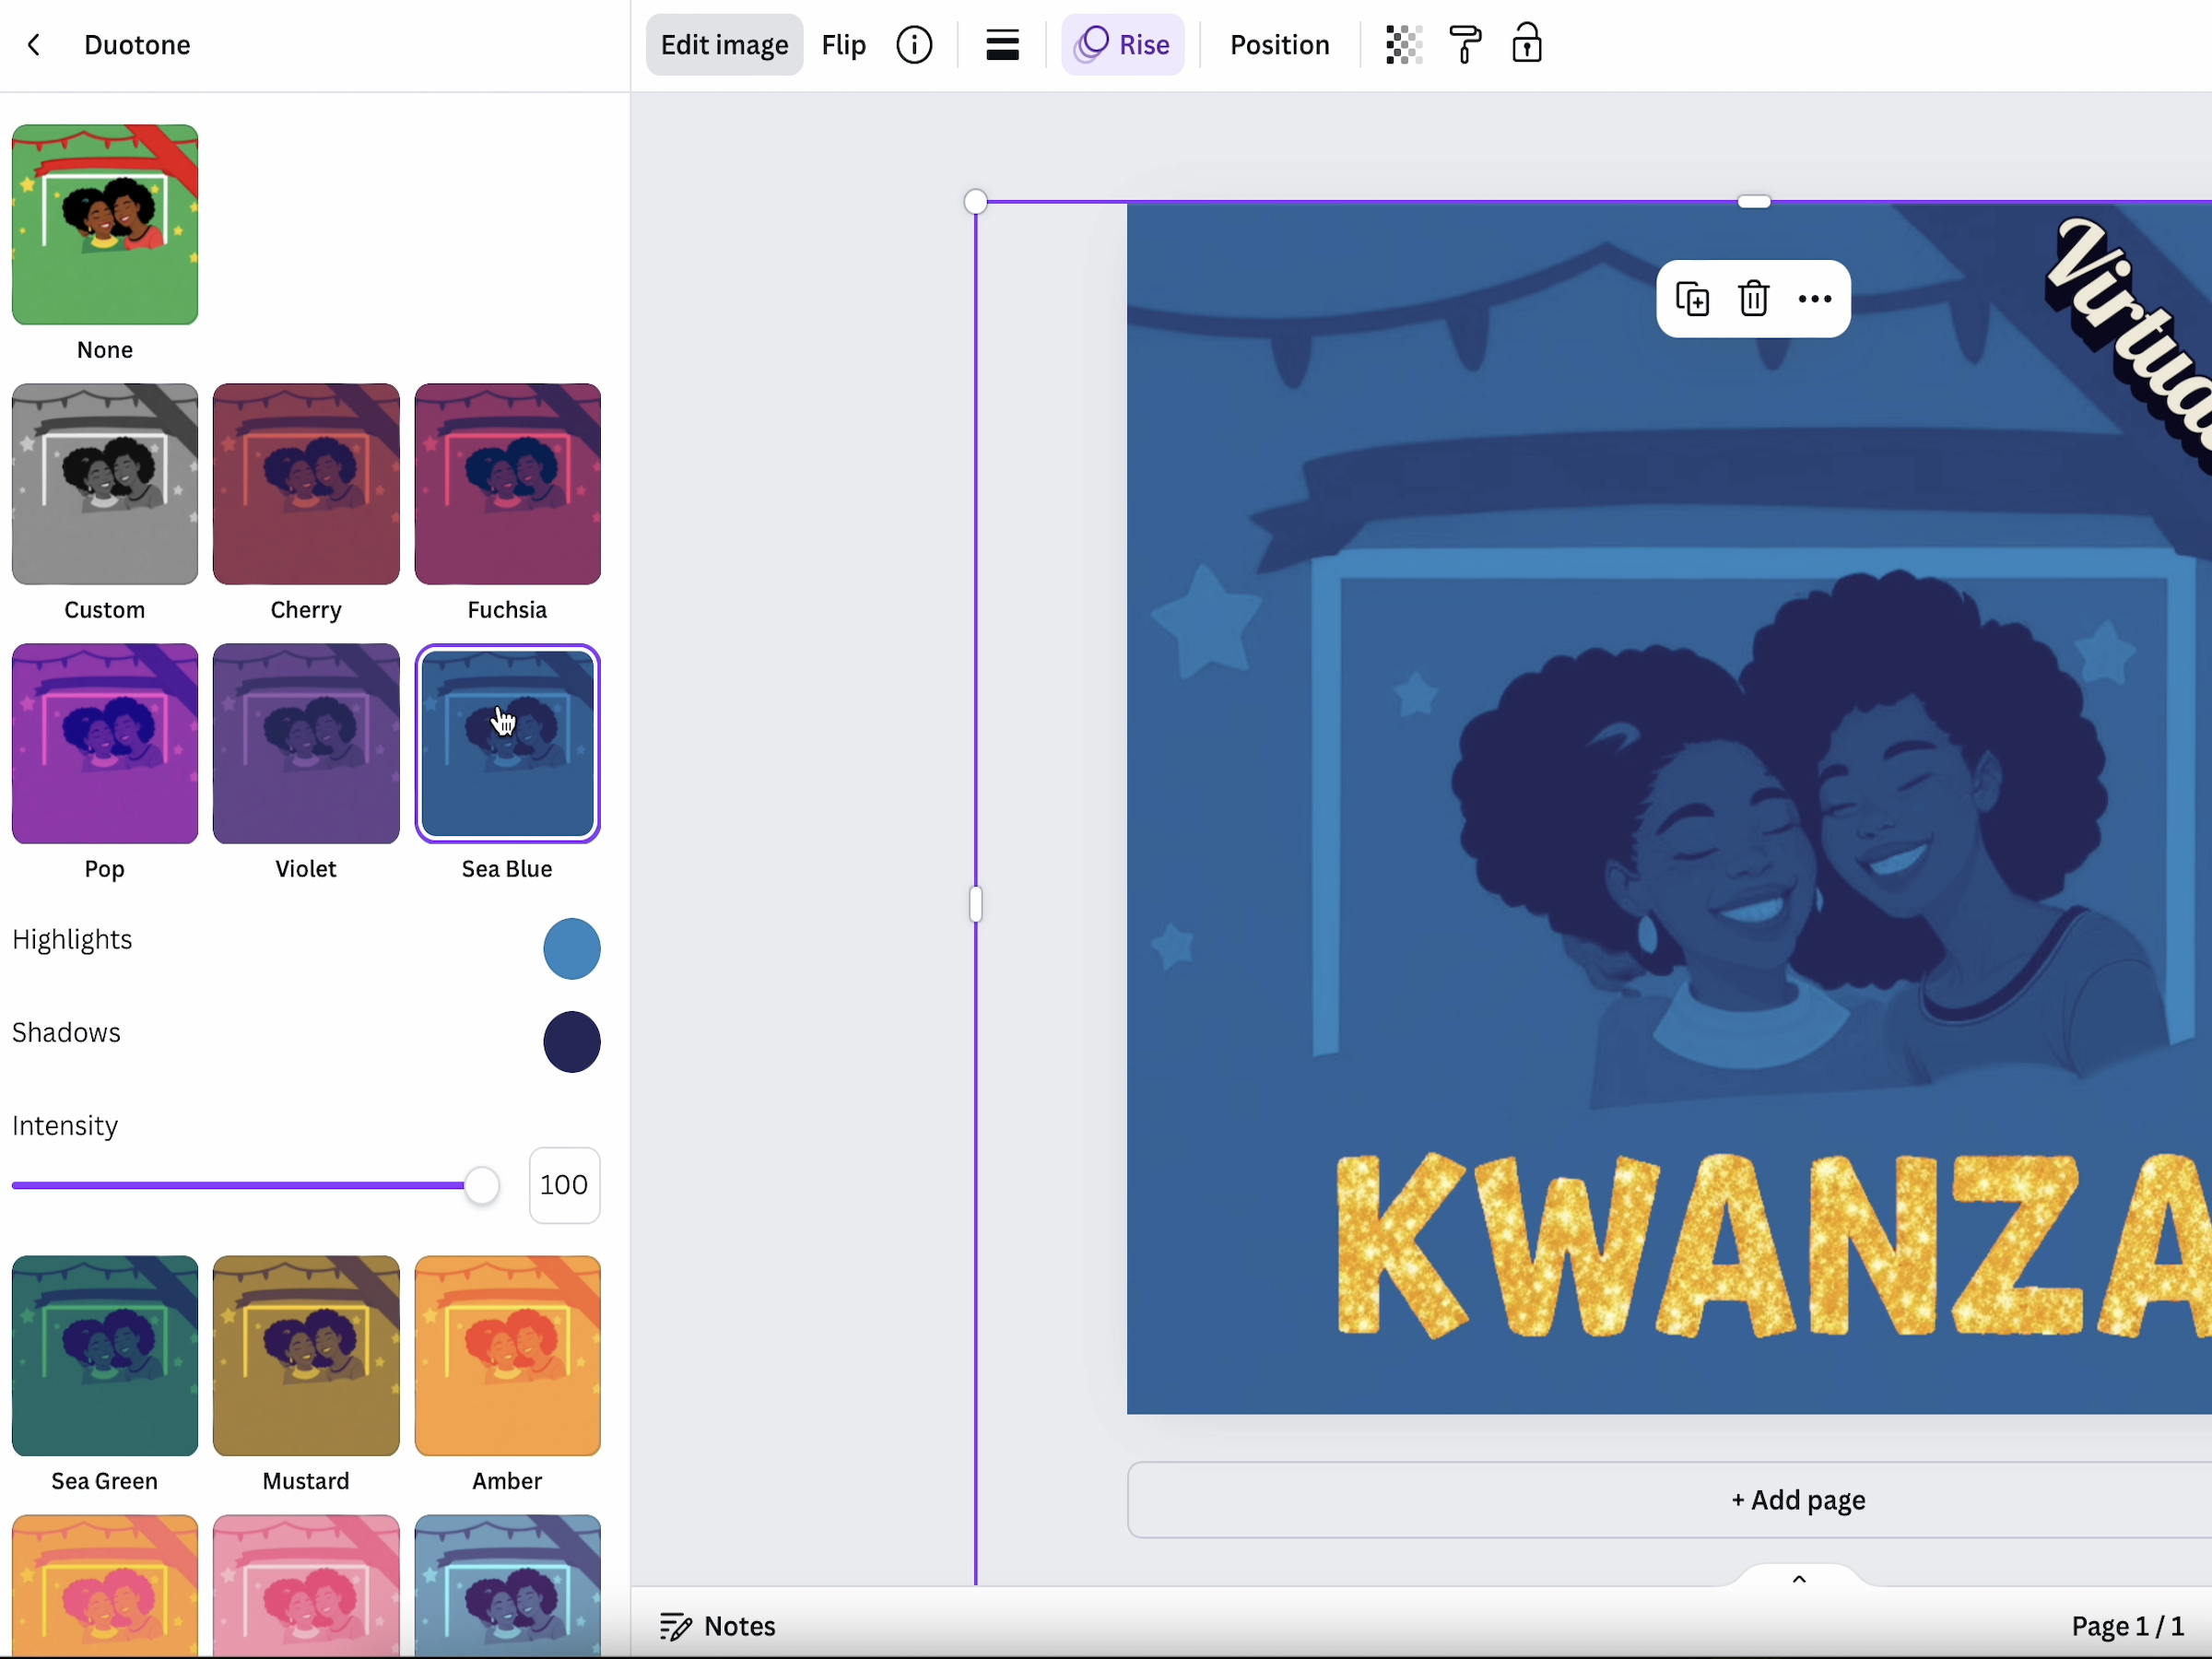Toggle the lock icon in the toolbar
This screenshot has height=1659, width=2212.
click(1526, 45)
